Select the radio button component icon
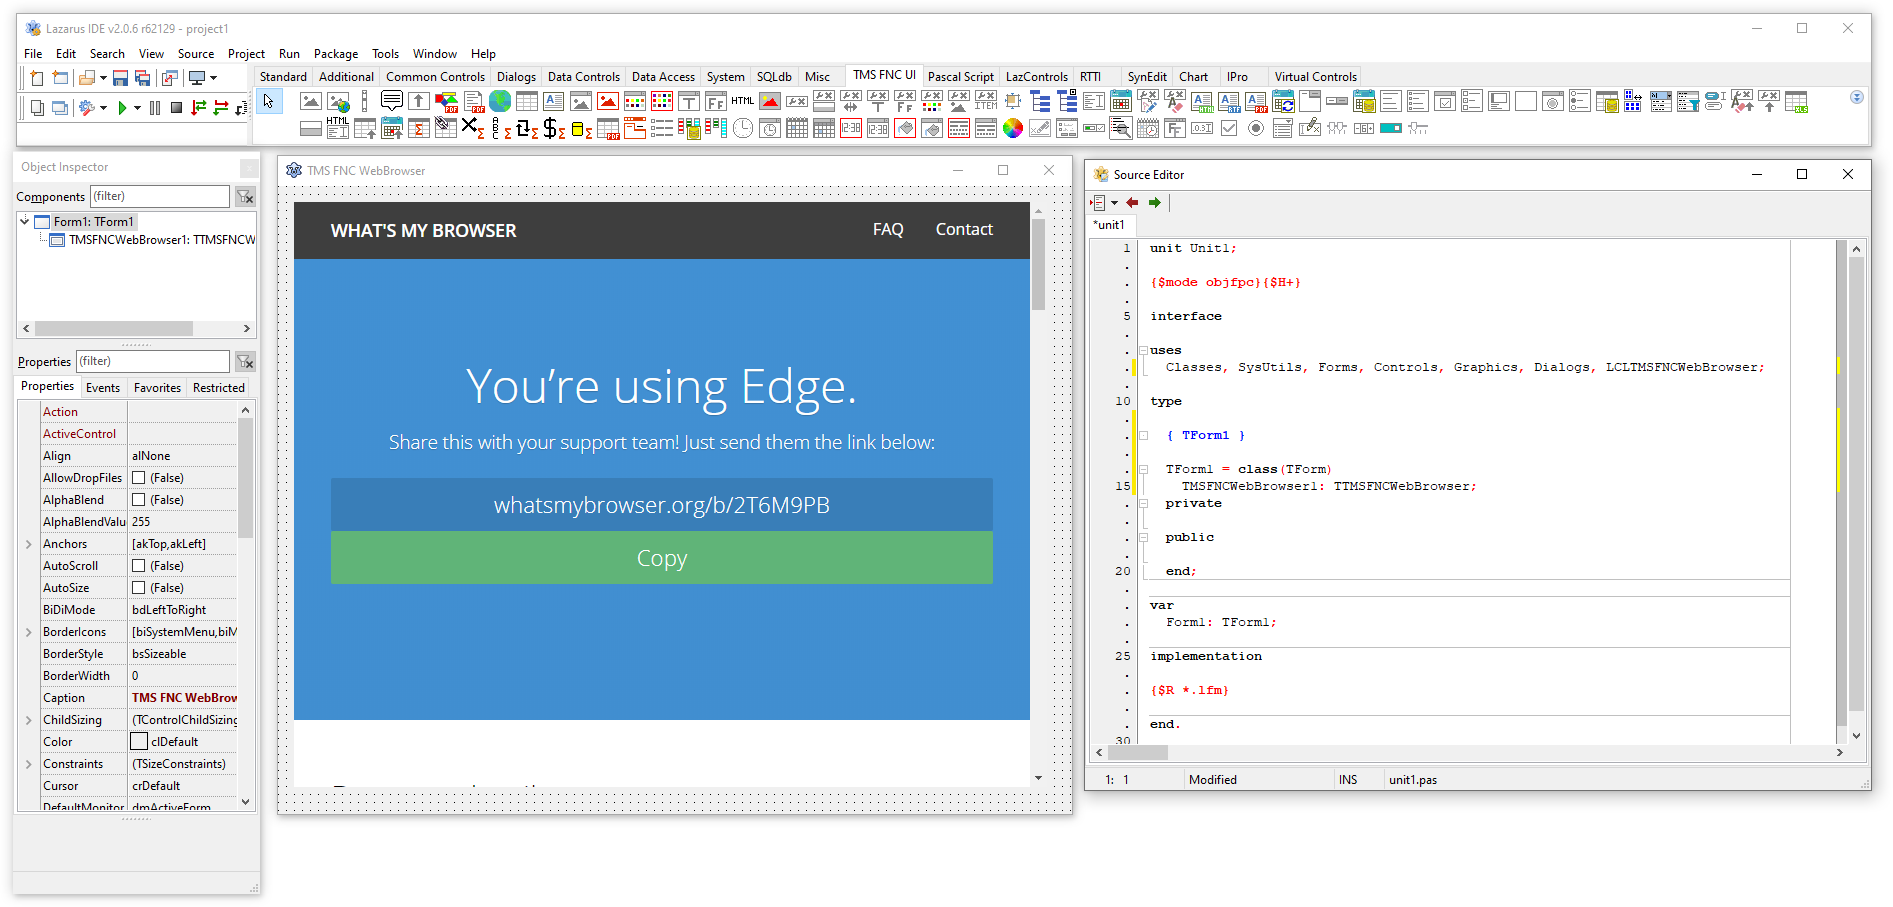The image size is (1893, 907). tap(1255, 128)
